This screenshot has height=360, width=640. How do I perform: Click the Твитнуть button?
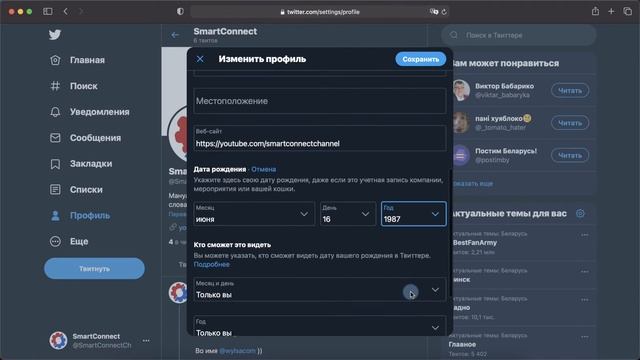point(94,269)
